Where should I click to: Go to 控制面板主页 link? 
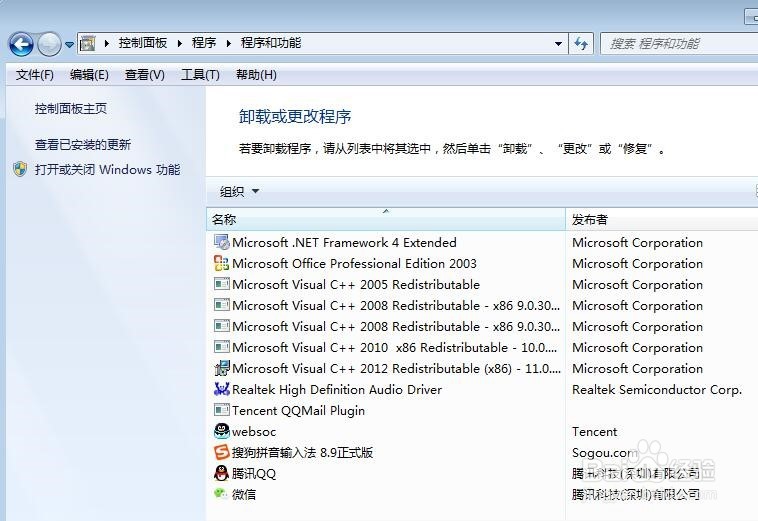[71, 108]
